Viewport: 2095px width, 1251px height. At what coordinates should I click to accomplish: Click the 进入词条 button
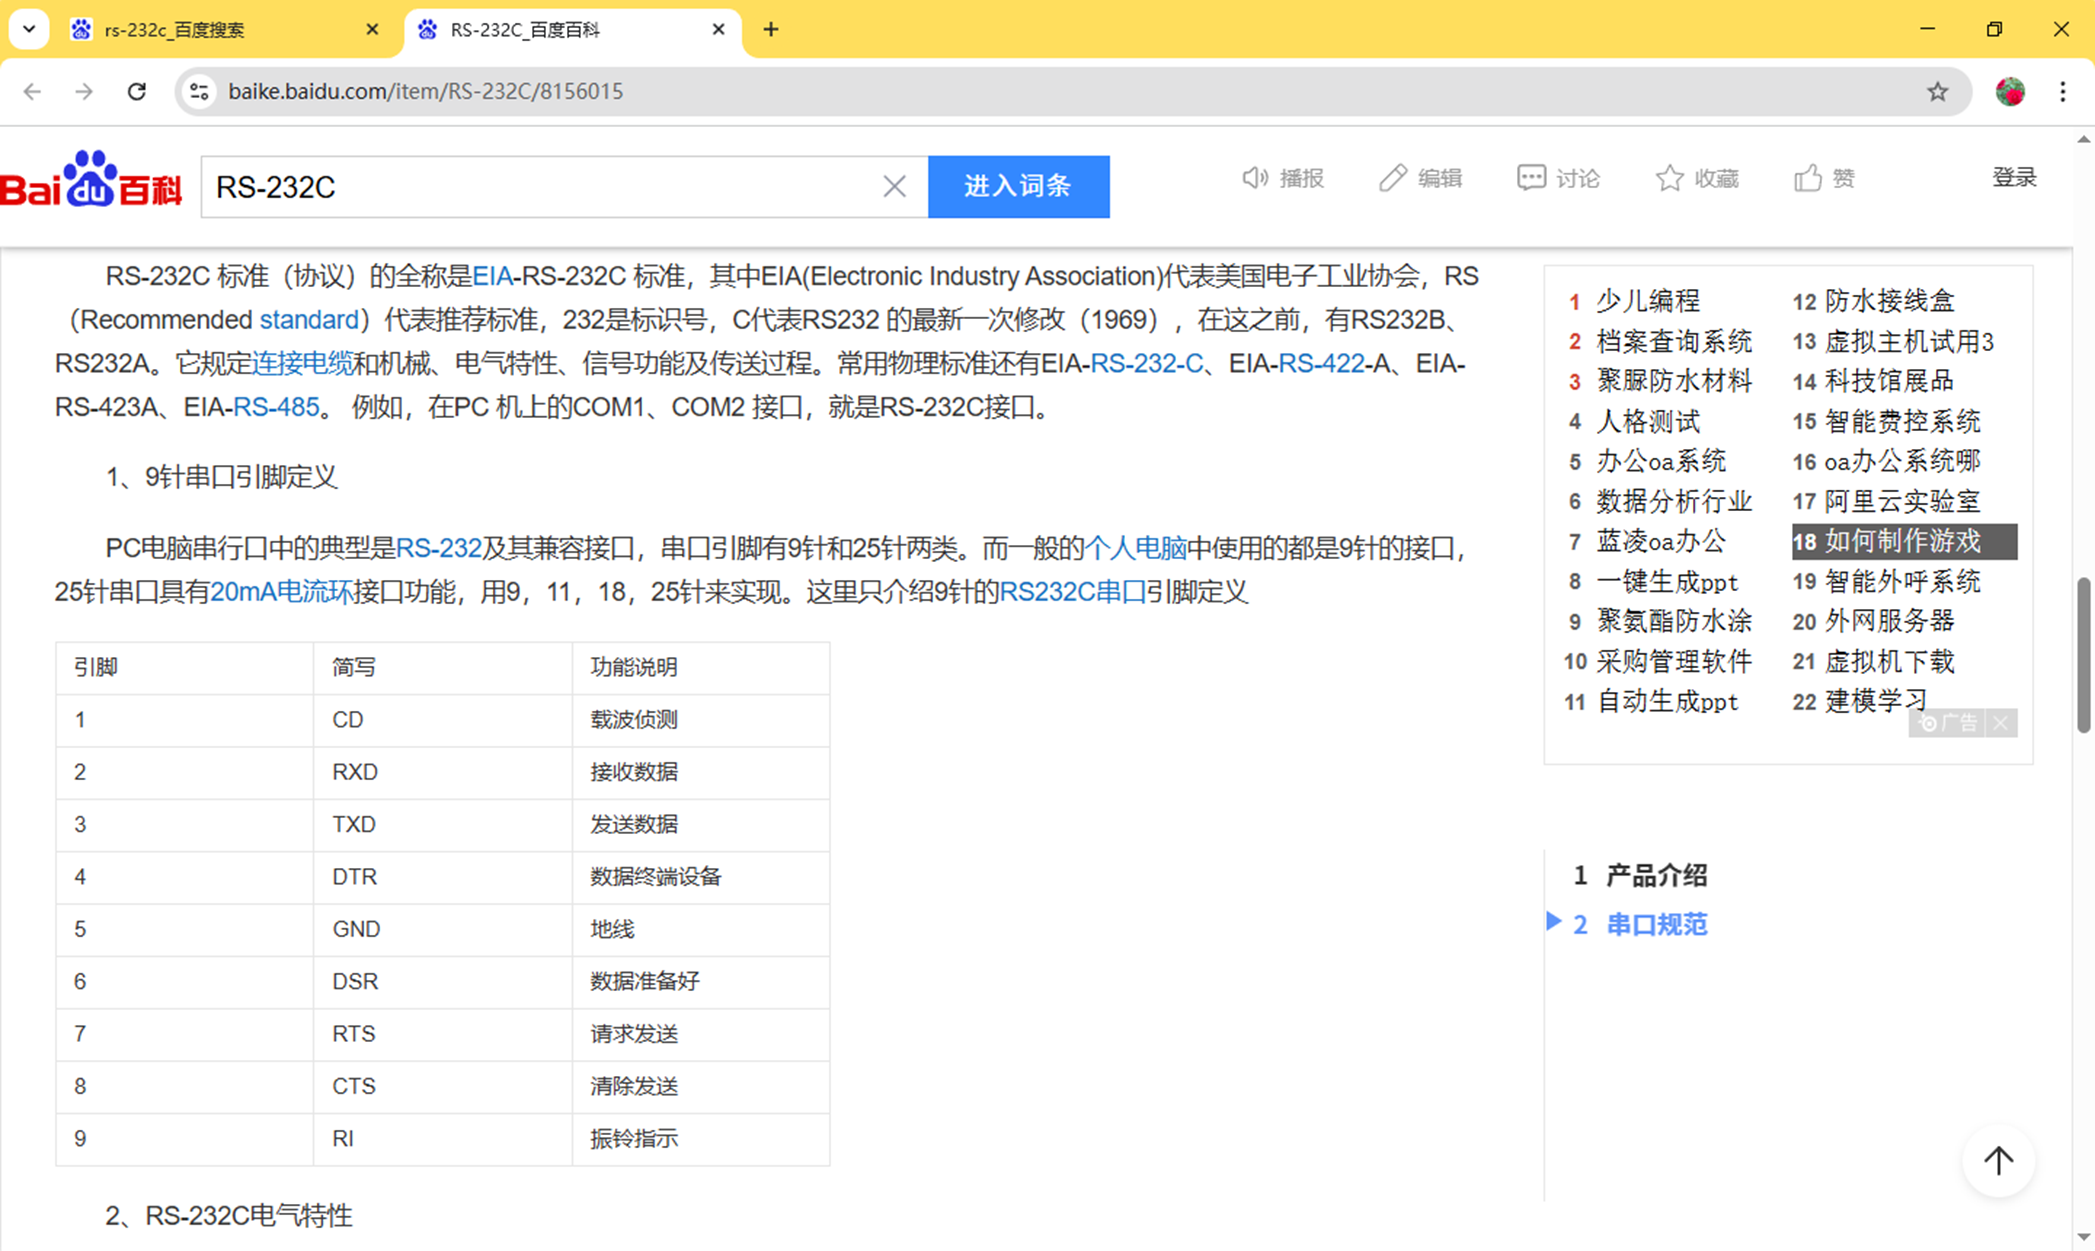(x=1018, y=186)
